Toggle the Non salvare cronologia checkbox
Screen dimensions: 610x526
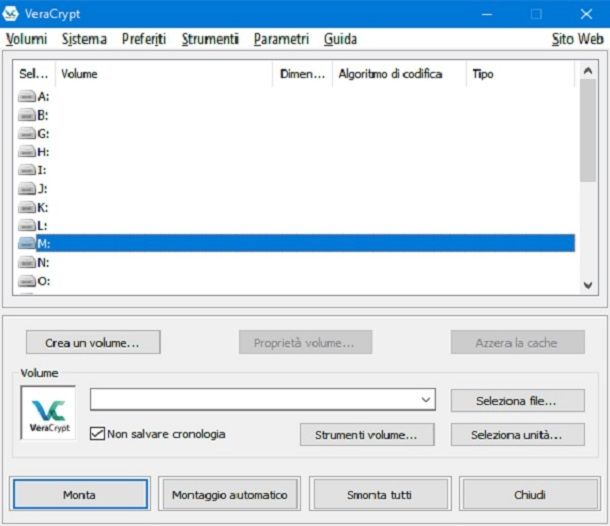(x=97, y=433)
